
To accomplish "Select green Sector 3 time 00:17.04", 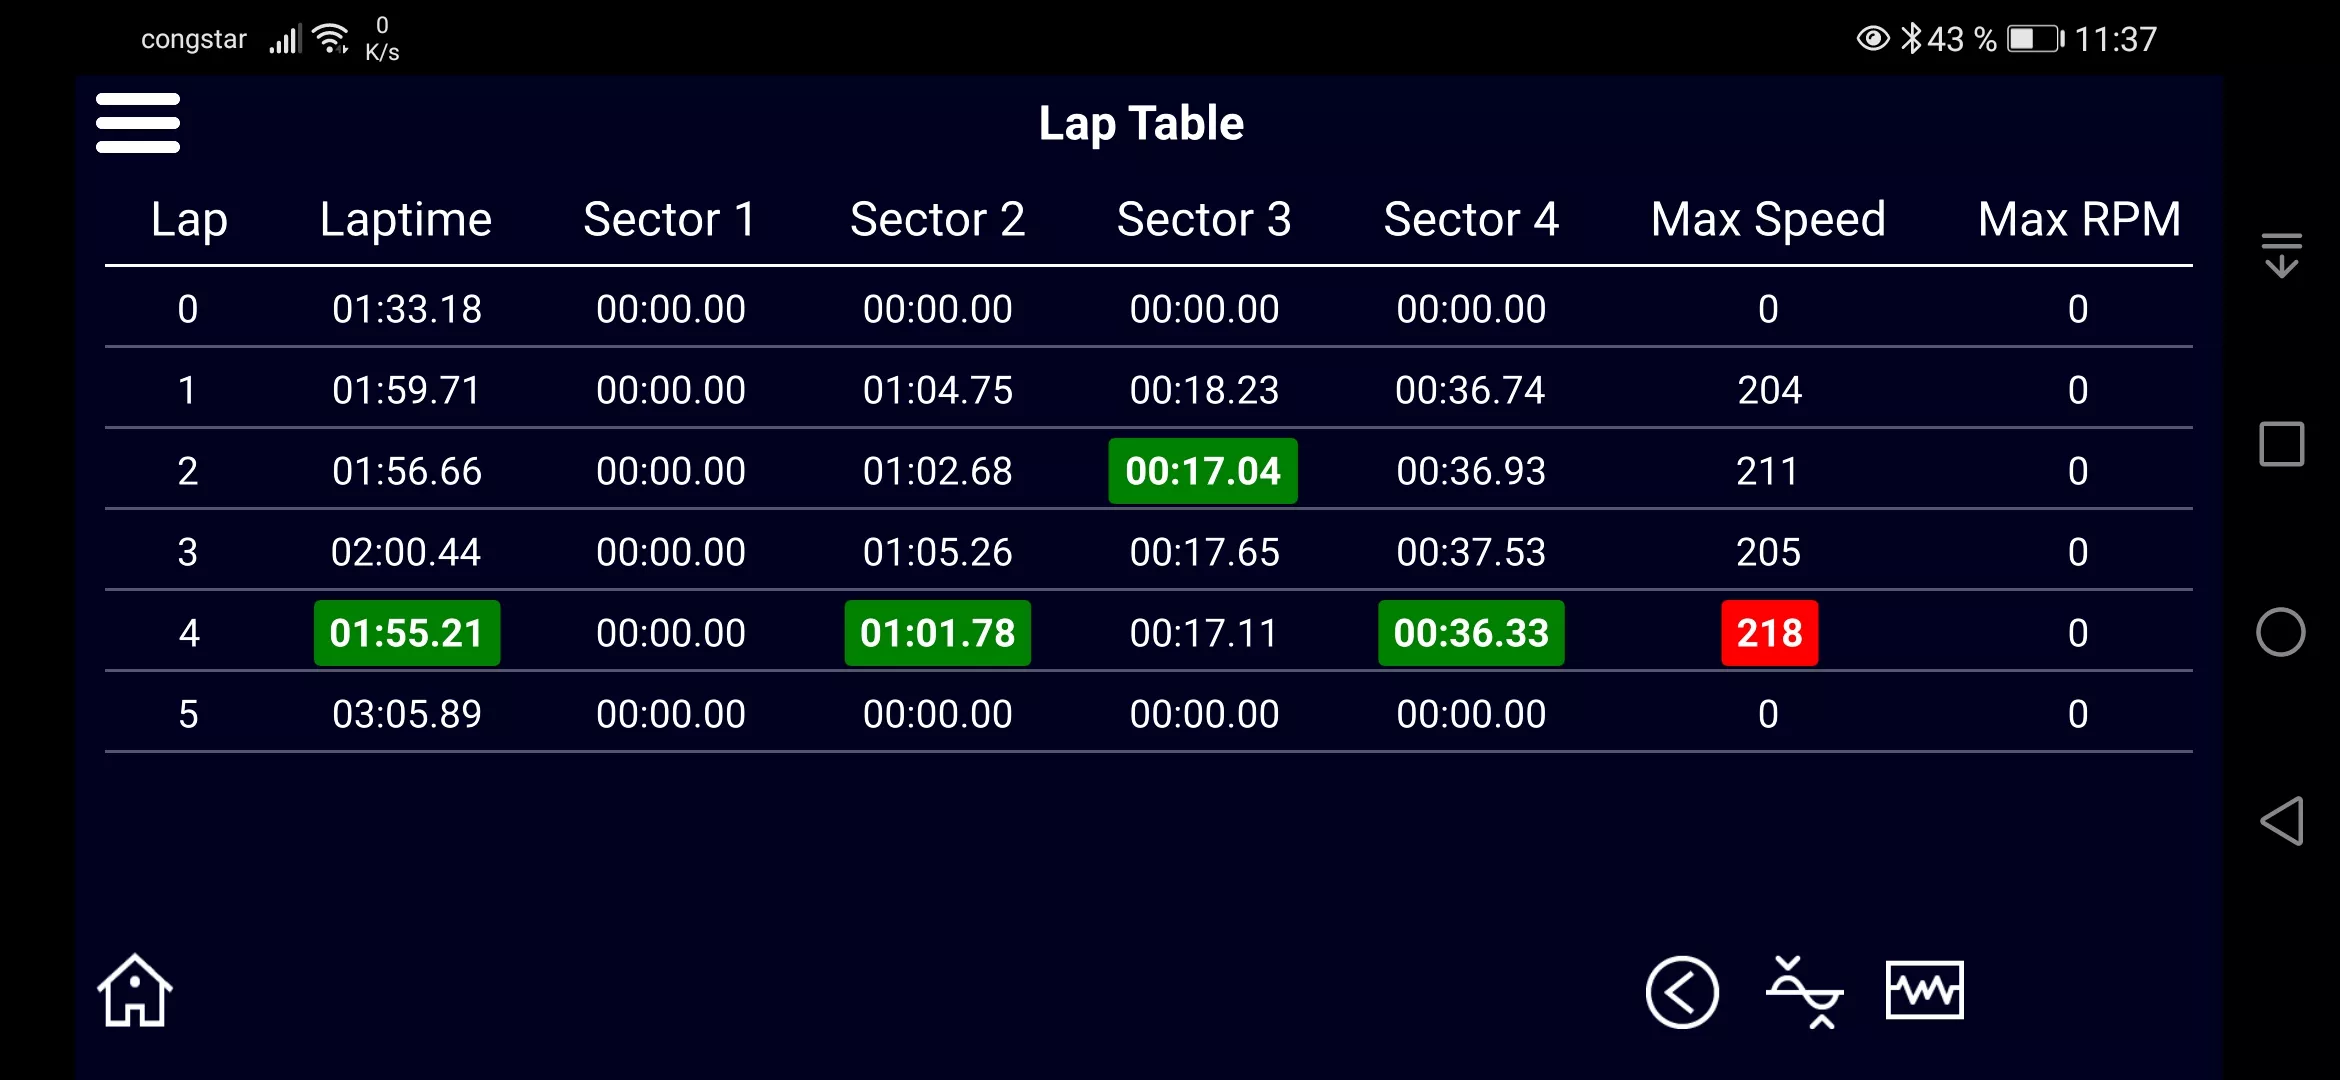I will 1203,471.
